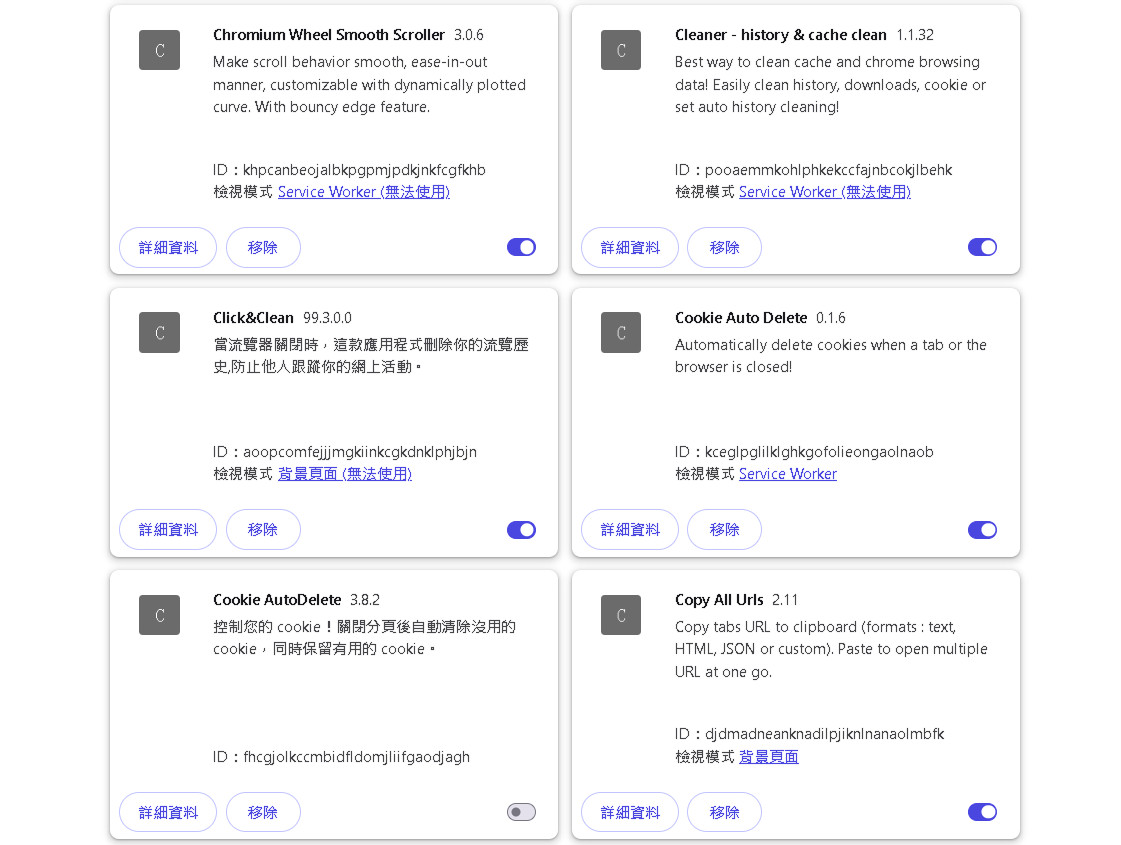Disable Chromium Wheel Smooth Scroller extension

pos(521,247)
